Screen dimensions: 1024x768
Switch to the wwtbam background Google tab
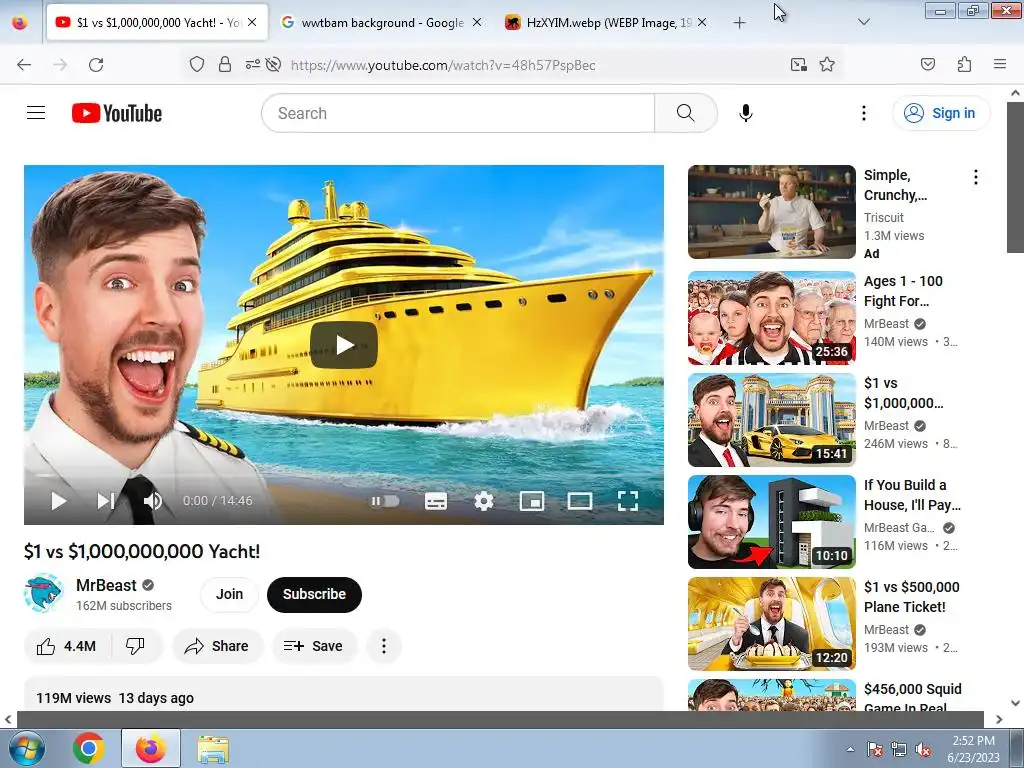click(x=382, y=23)
